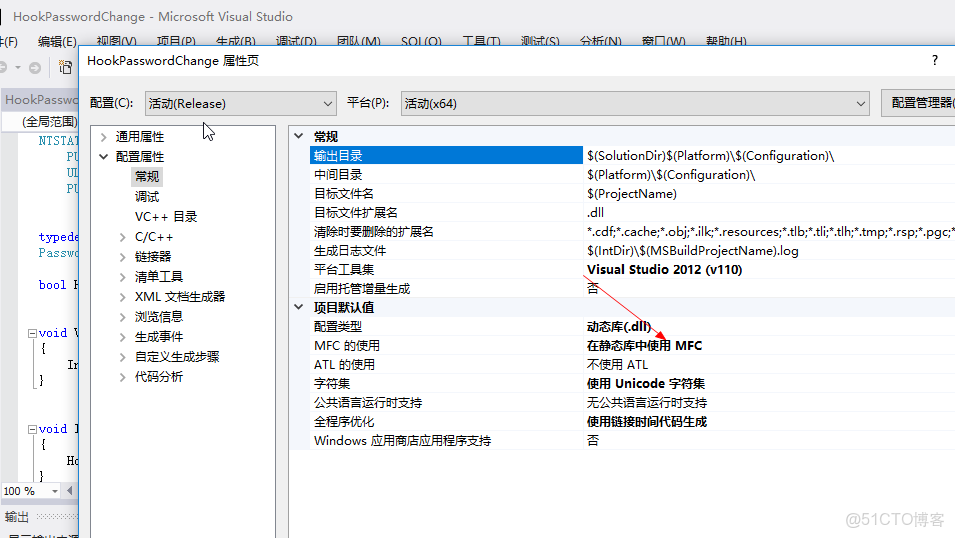This screenshot has width=955, height=538.
Task: Open the 配置管理器 button
Action: 920,103
